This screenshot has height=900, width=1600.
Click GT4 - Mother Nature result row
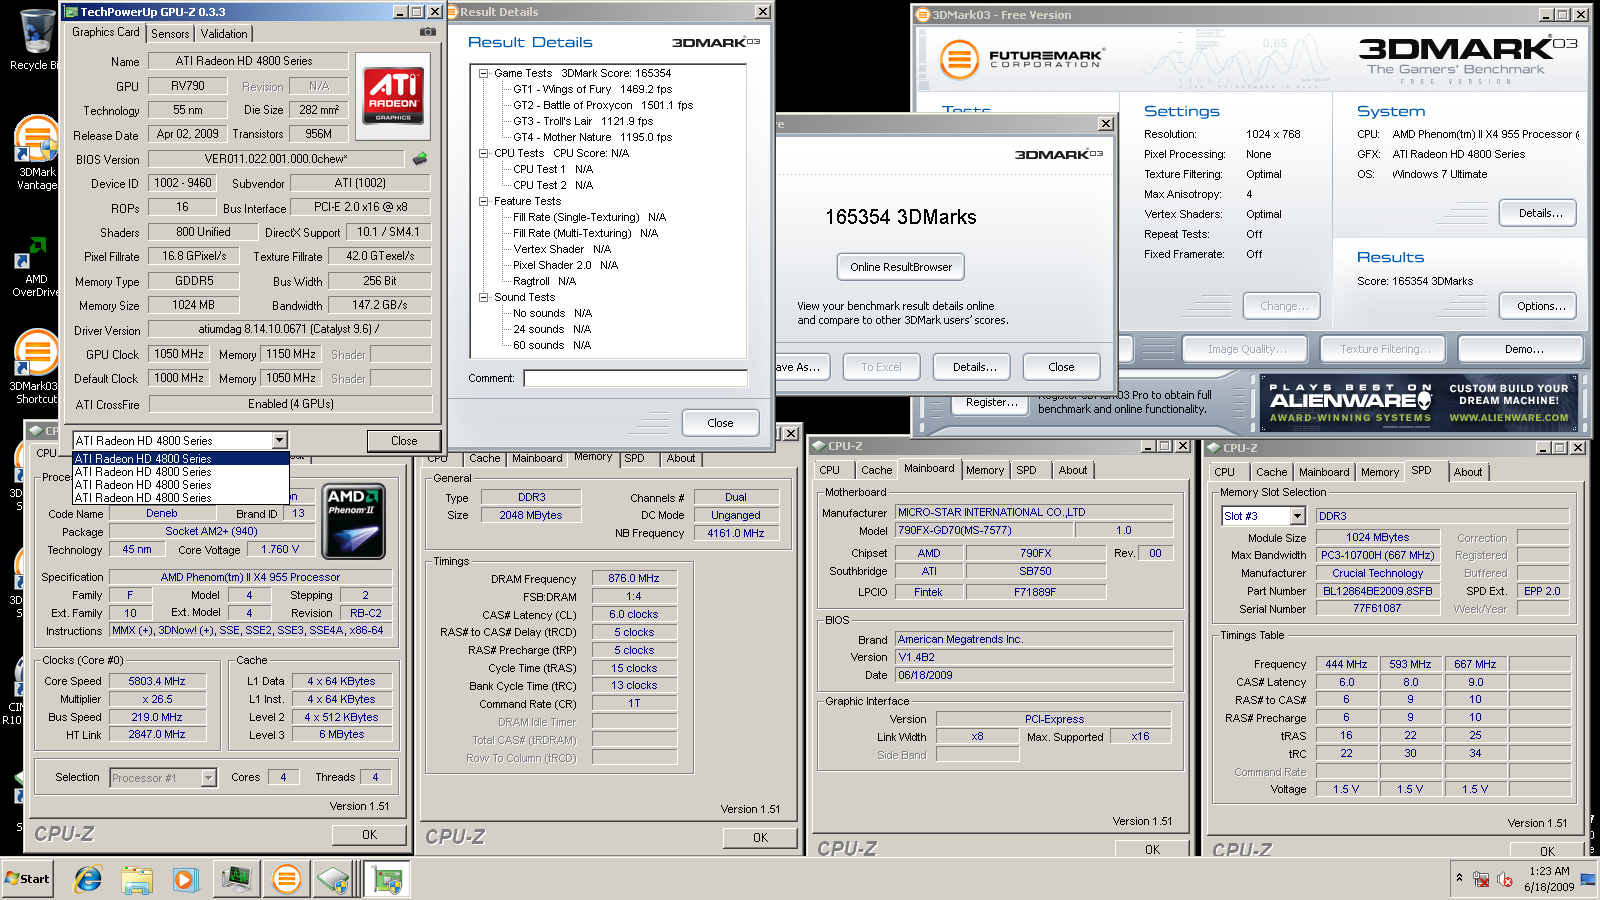coord(592,137)
